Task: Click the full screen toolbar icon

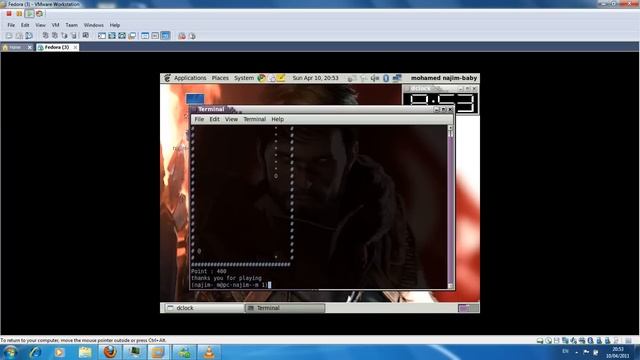Action: 112,36
